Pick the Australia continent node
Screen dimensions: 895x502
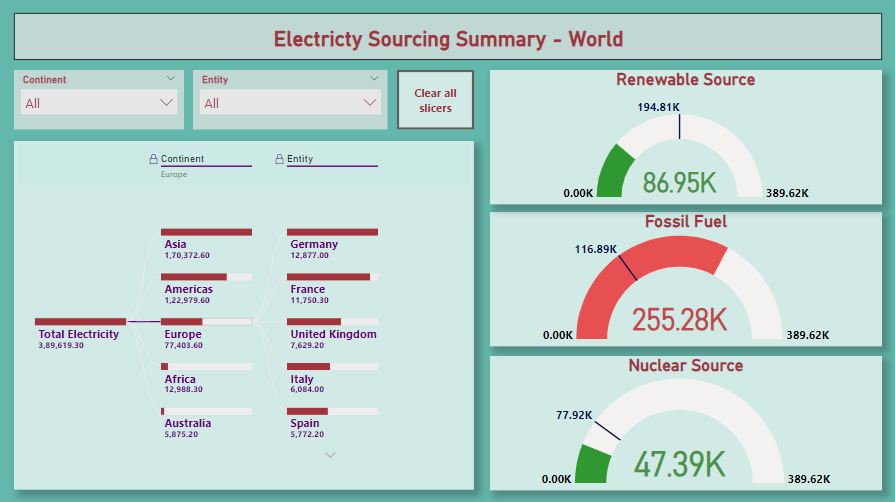206,411
